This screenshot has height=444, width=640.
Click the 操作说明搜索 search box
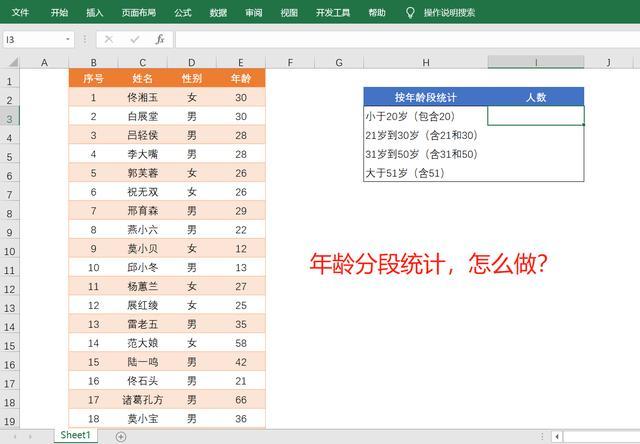[x=449, y=13]
